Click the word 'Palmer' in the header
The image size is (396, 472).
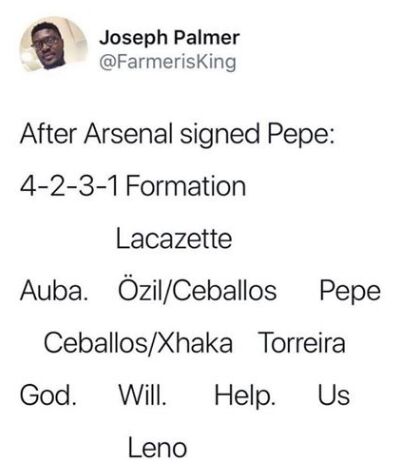[x=206, y=38]
